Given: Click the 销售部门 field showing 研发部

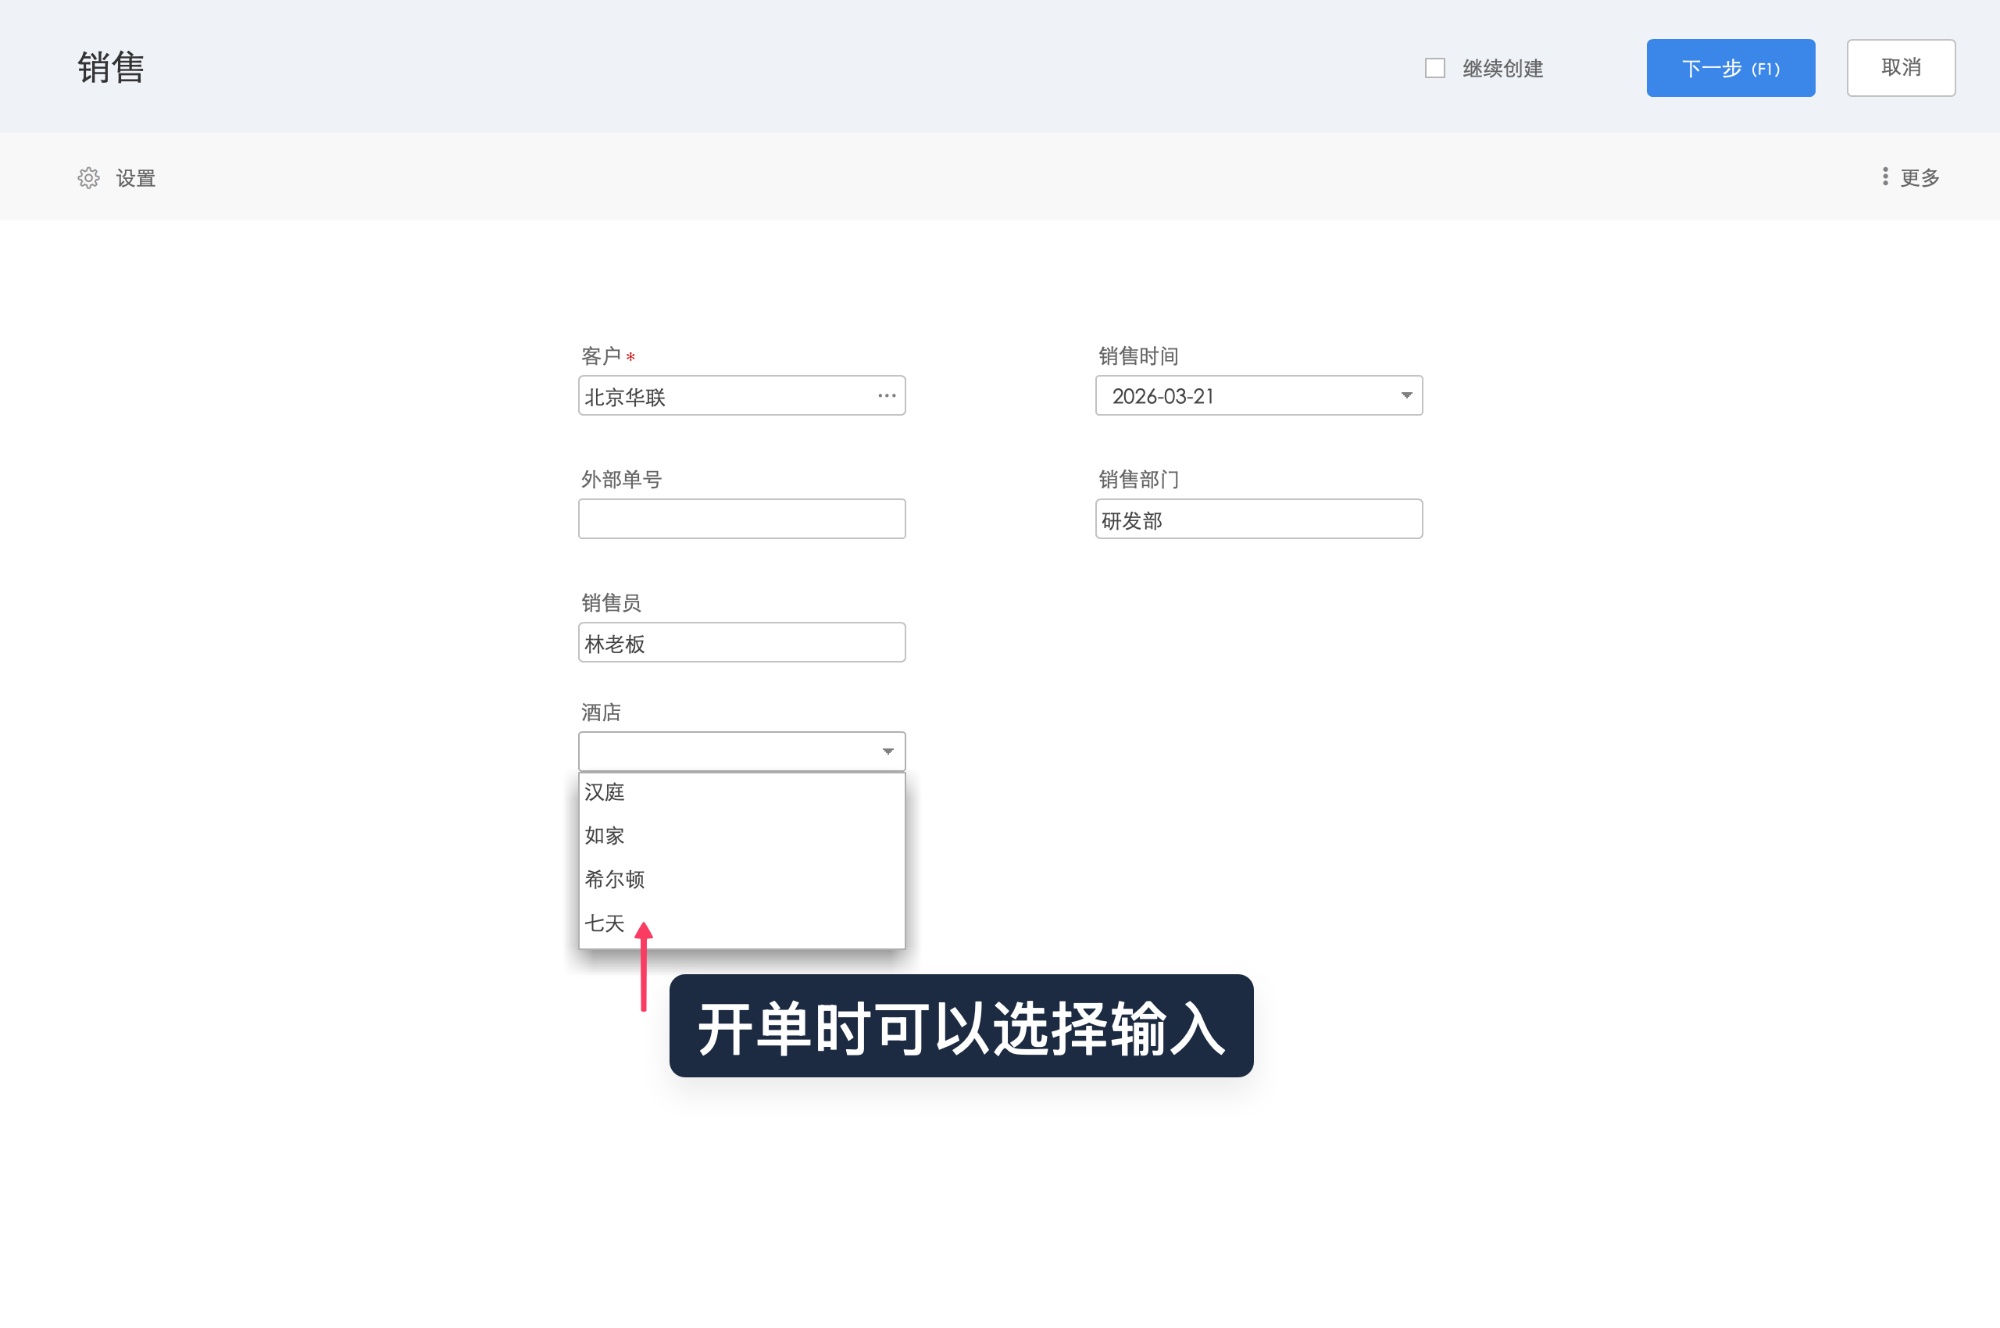Looking at the screenshot, I should tap(1258, 519).
